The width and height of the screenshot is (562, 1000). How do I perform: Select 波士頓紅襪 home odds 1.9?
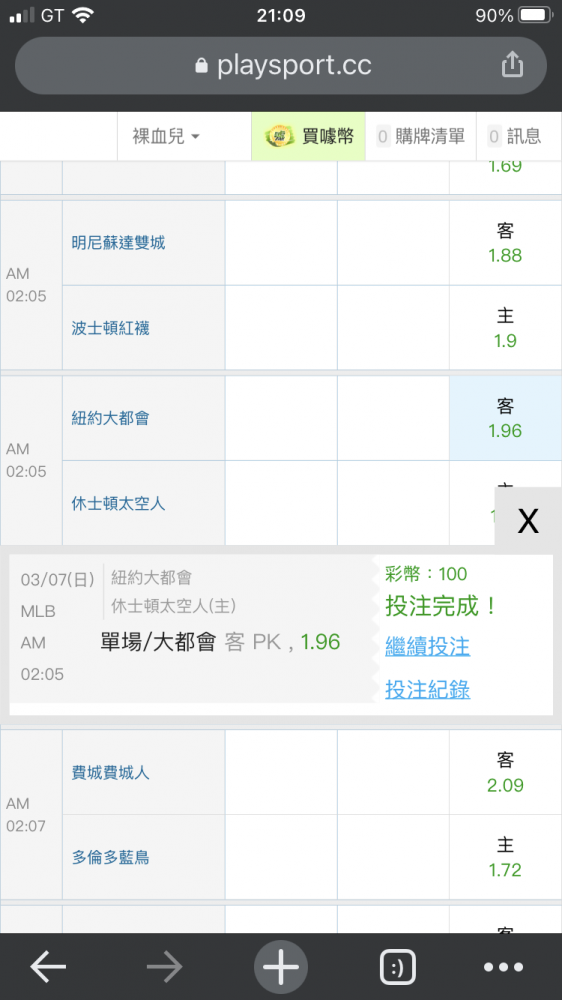coord(505,328)
